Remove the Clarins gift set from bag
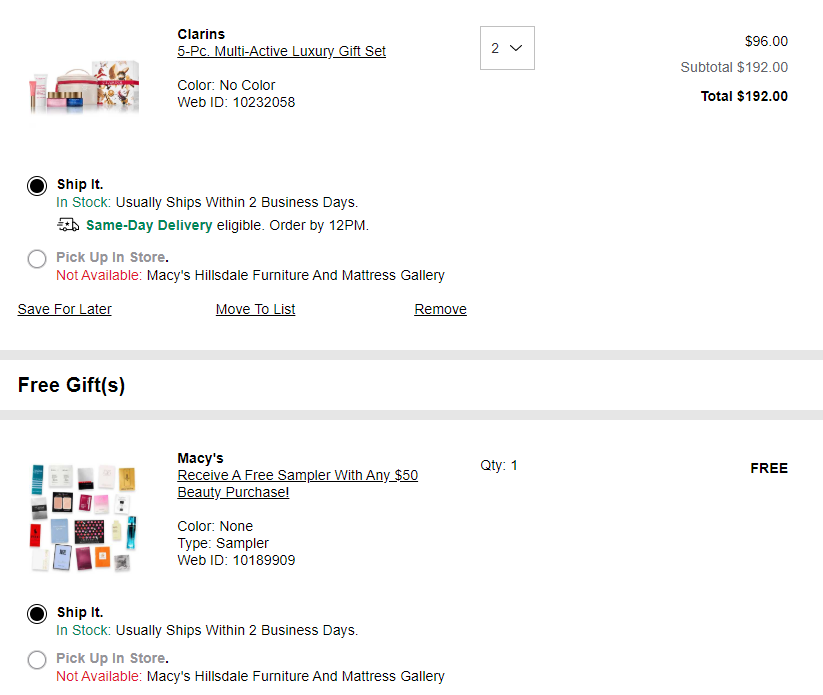This screenshot has width=823, height=695. click(440, 309)
